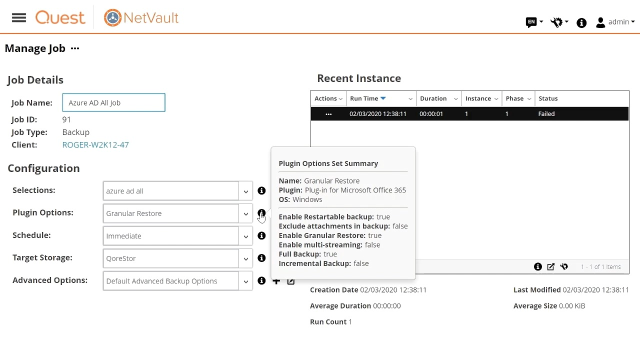Show info for Schedule set
The height and width of the screenshot is (360, 640).
coord(262,236)
